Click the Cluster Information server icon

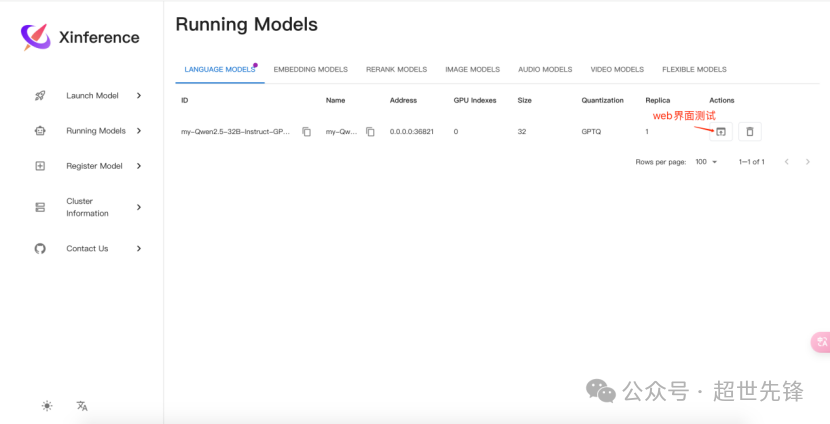(x=40, y=207)
